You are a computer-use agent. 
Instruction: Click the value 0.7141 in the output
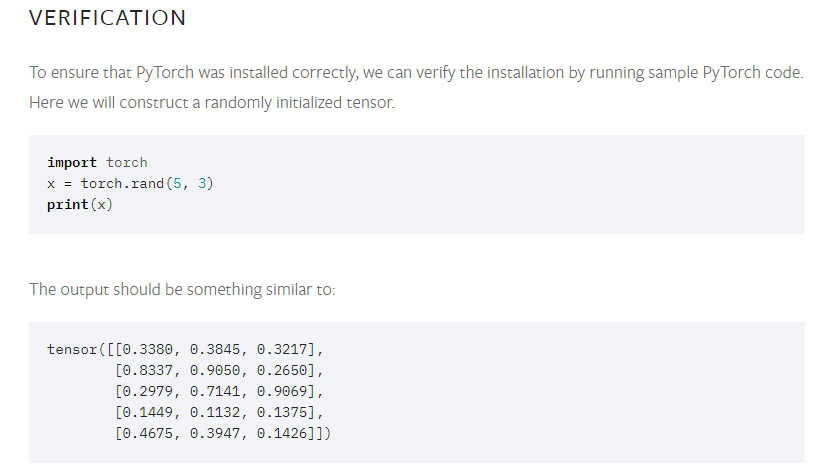click(x=215, y=391)
